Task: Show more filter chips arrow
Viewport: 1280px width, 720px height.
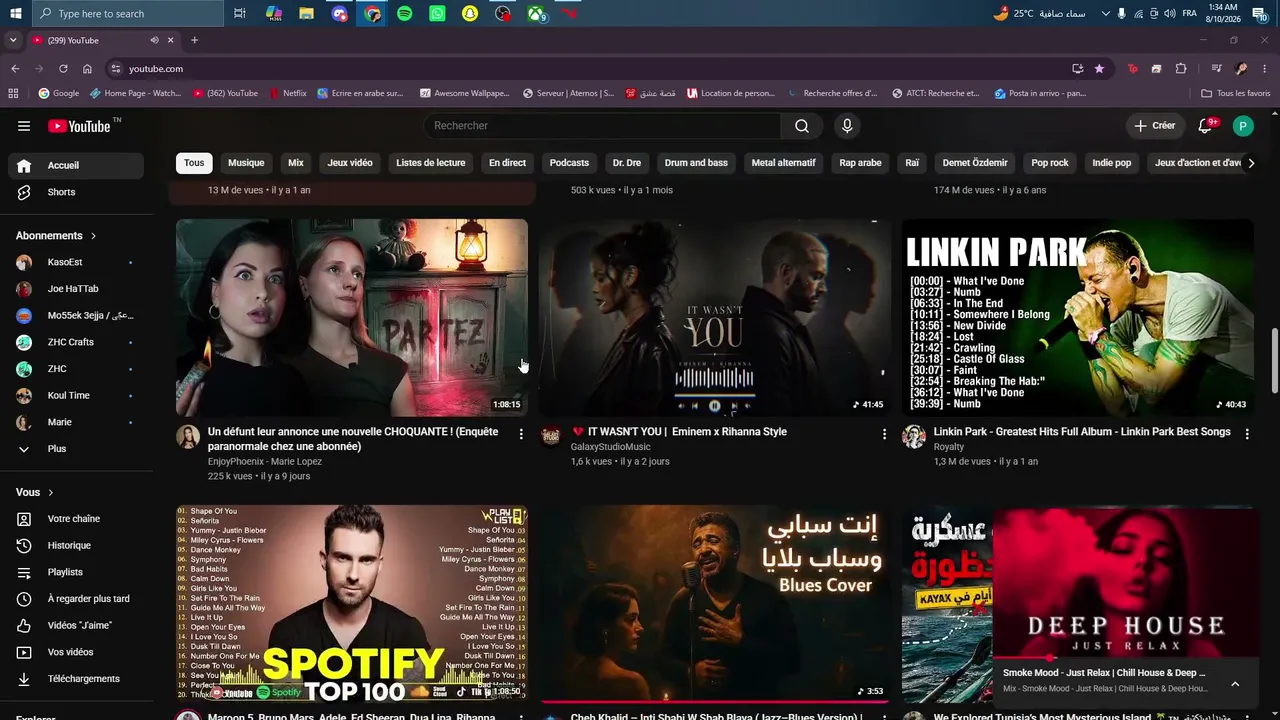Action: coord(1250,163)
